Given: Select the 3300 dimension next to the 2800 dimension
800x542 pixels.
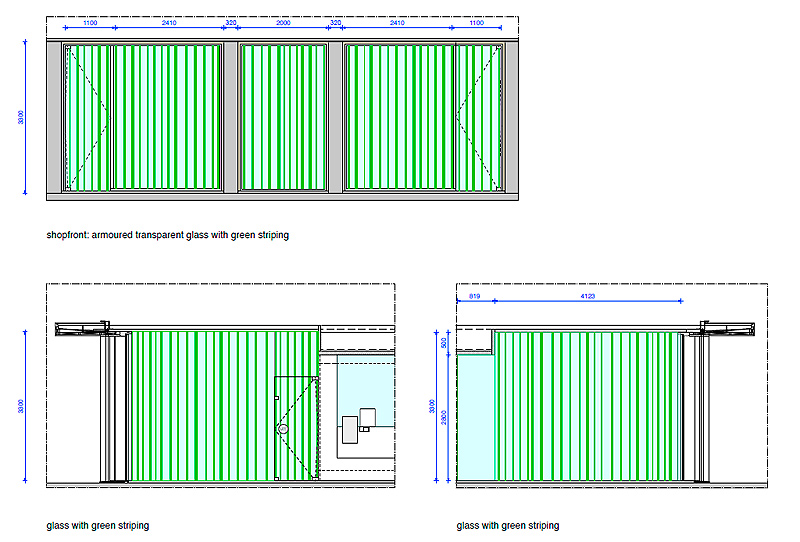Looking at the screenshot, I should tap(432, 406).
